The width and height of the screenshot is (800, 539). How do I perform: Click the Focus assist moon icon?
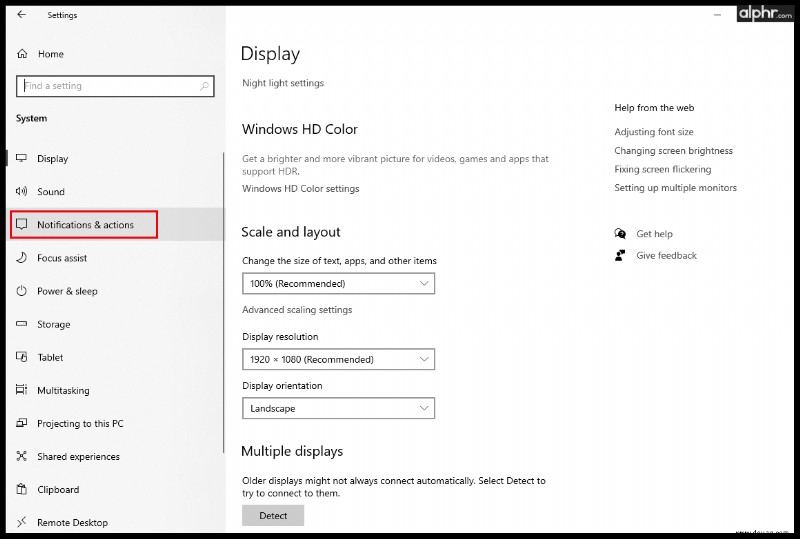click(21, 258)
